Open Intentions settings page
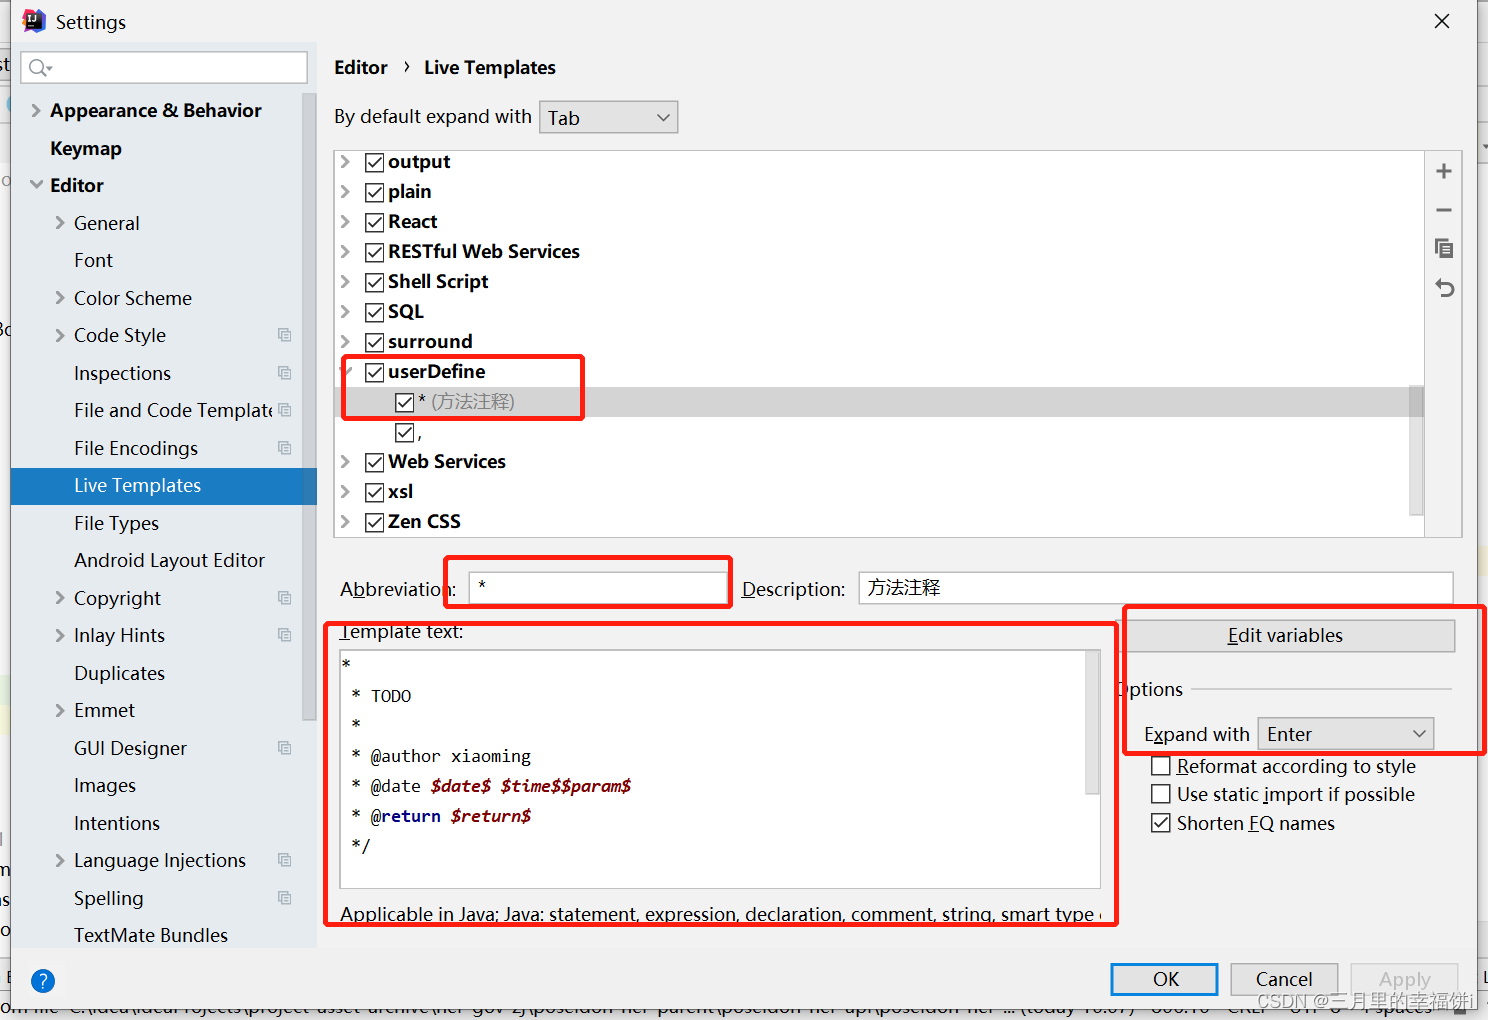 tap(117, 823)
